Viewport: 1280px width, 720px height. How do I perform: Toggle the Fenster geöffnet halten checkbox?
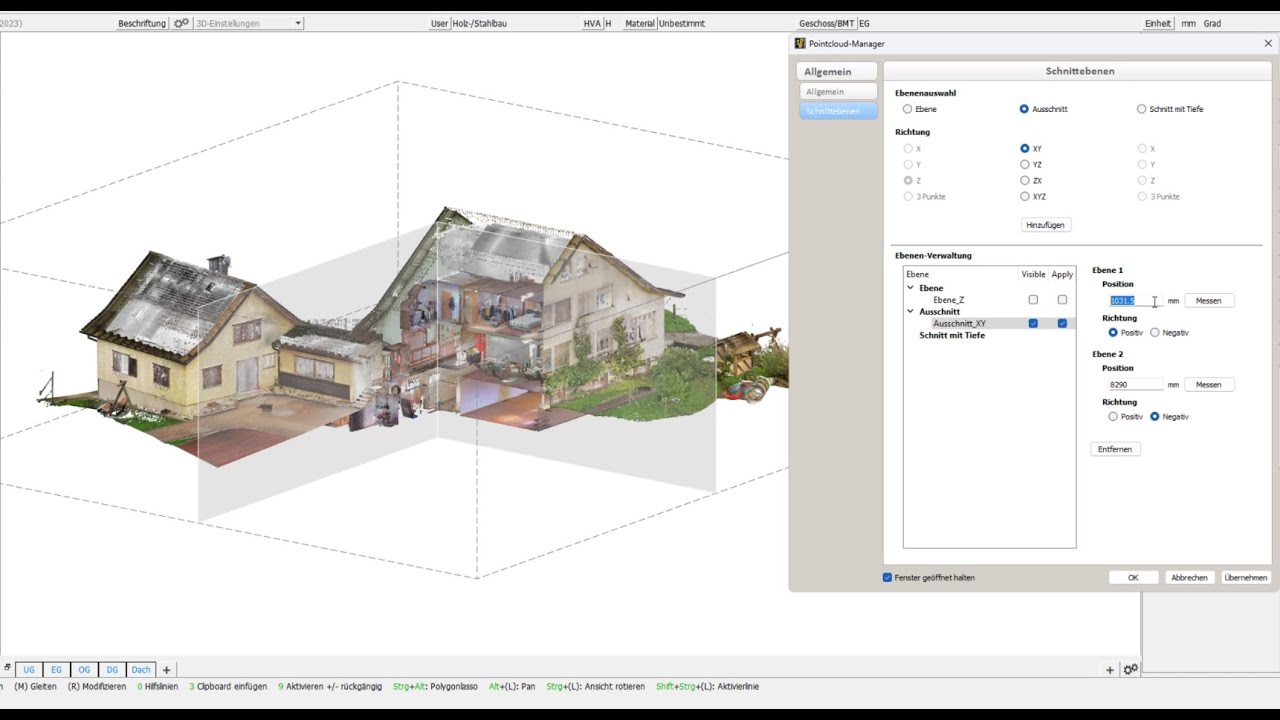coord(887,578)
